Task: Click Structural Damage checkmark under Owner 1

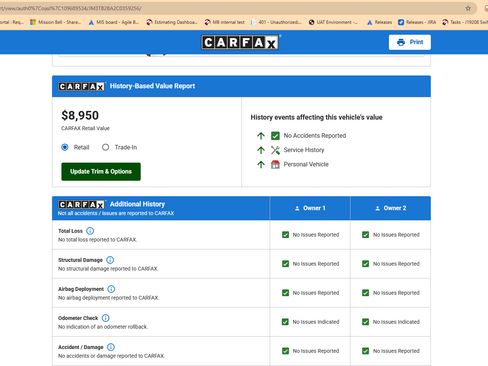Action: (285, 264)
